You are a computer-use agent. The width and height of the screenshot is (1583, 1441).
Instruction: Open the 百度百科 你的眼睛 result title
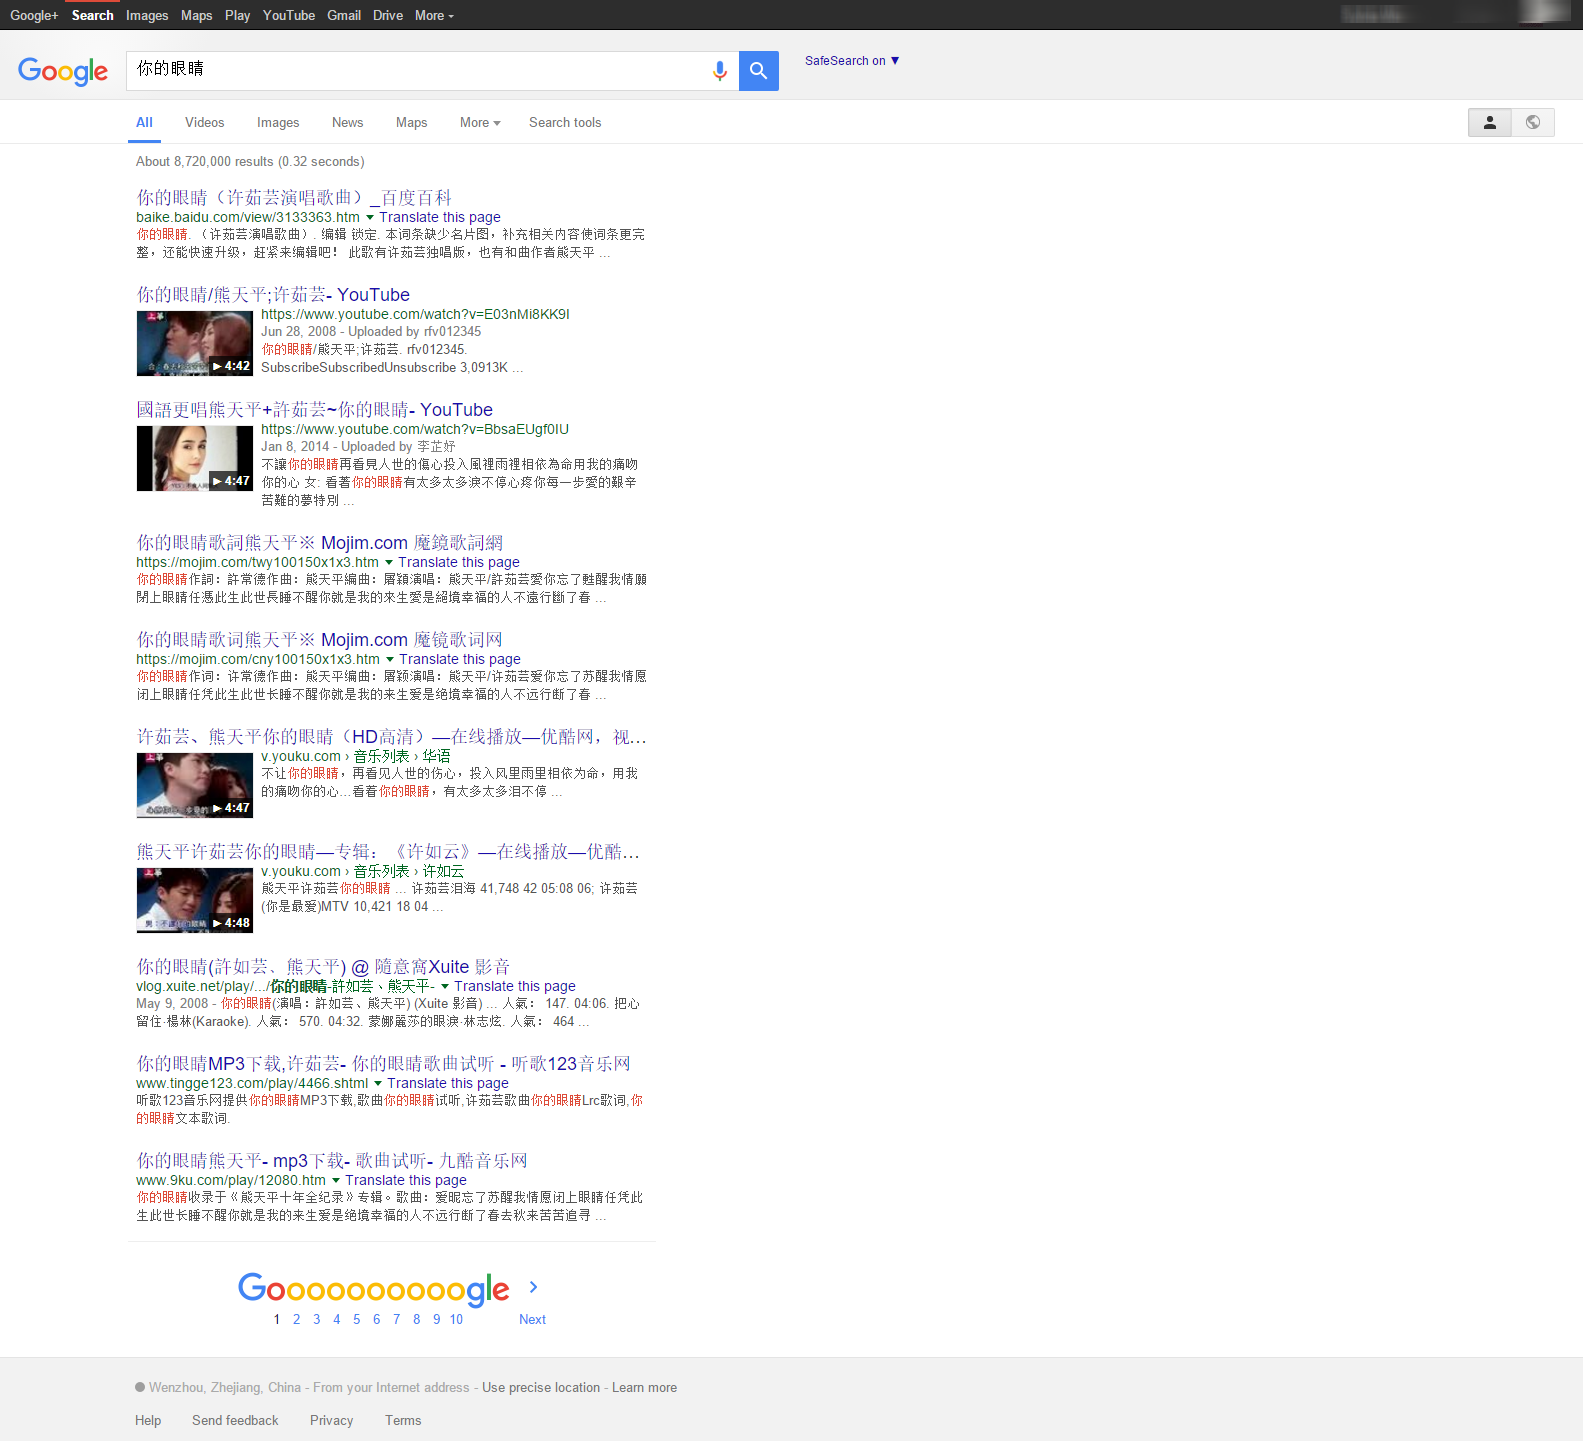[x=294, y=197]
